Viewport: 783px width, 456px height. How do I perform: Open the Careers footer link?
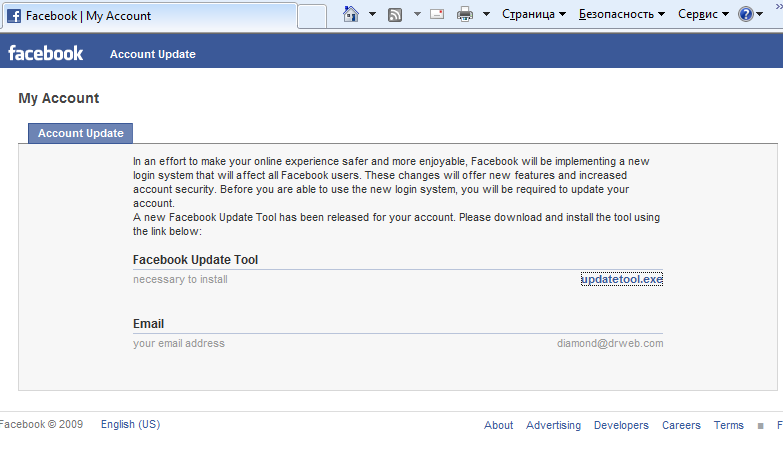pos(681,425)
